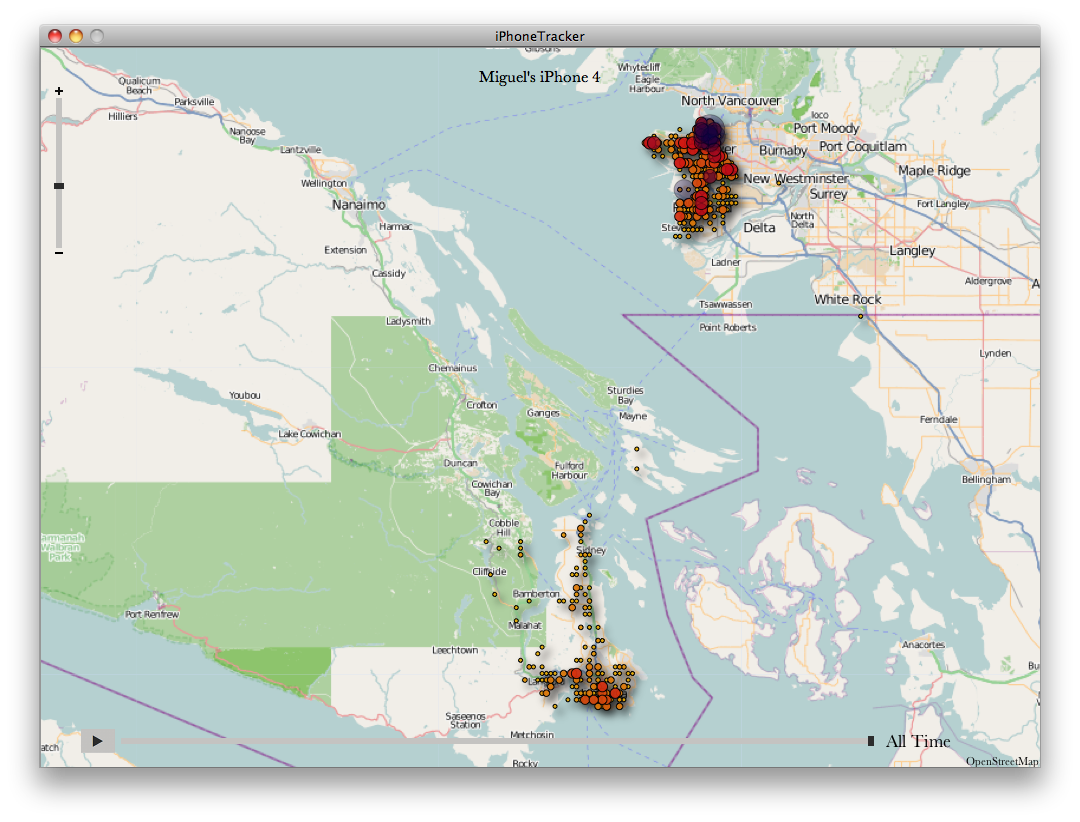Click the Lake Cowichan map label

(309, 434)
